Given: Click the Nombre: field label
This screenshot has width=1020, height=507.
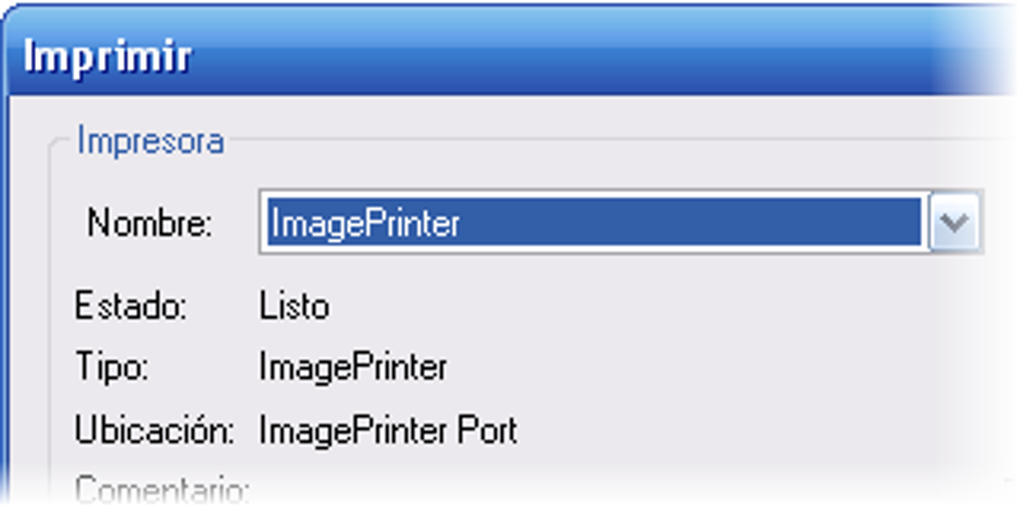Looking at the screenshot, I should (150, 223).
